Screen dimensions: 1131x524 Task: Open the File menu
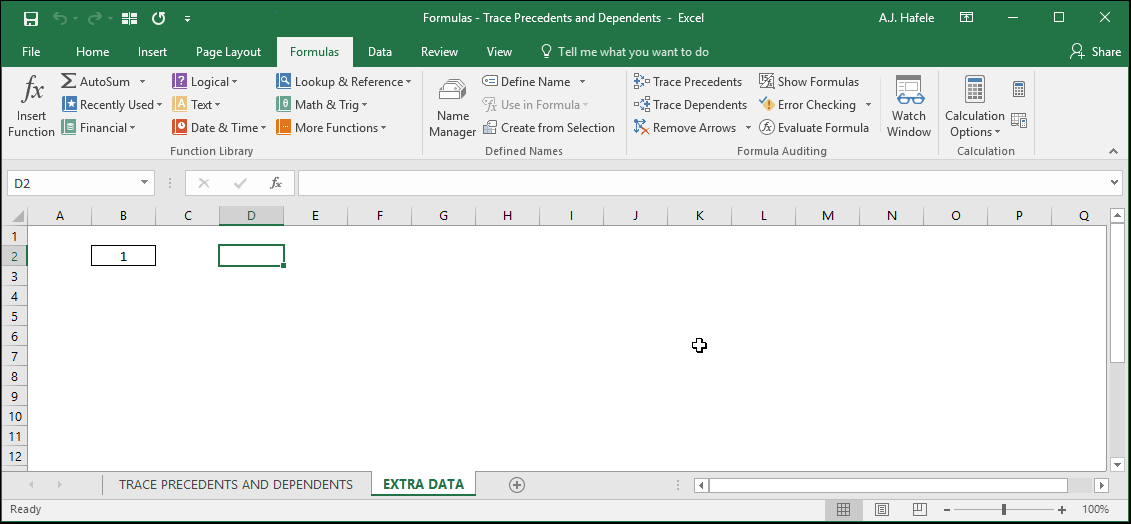(x=31, y=52)
